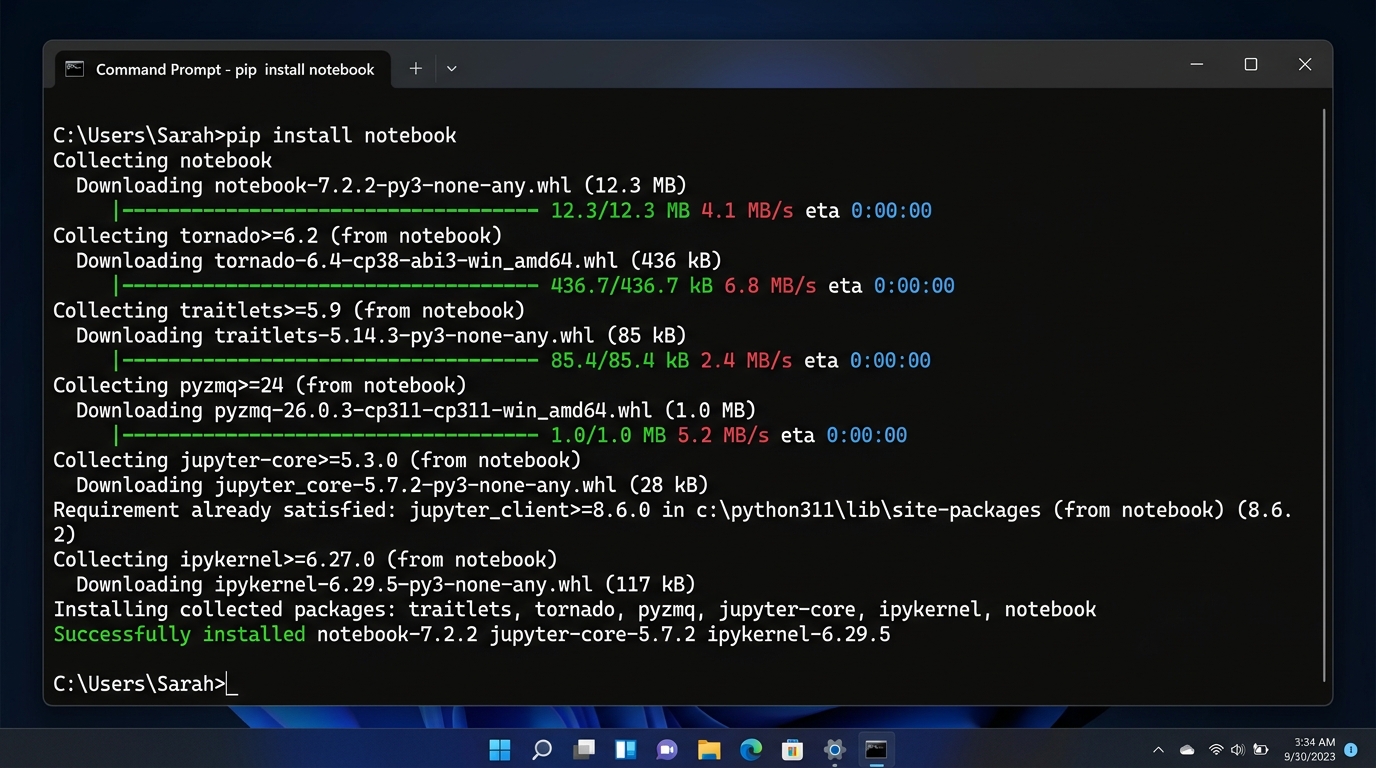This screenshot has height=768, width=1376.
Task: Click the traitlets 85.4 kB progress bar
Action: click(327, 361)
